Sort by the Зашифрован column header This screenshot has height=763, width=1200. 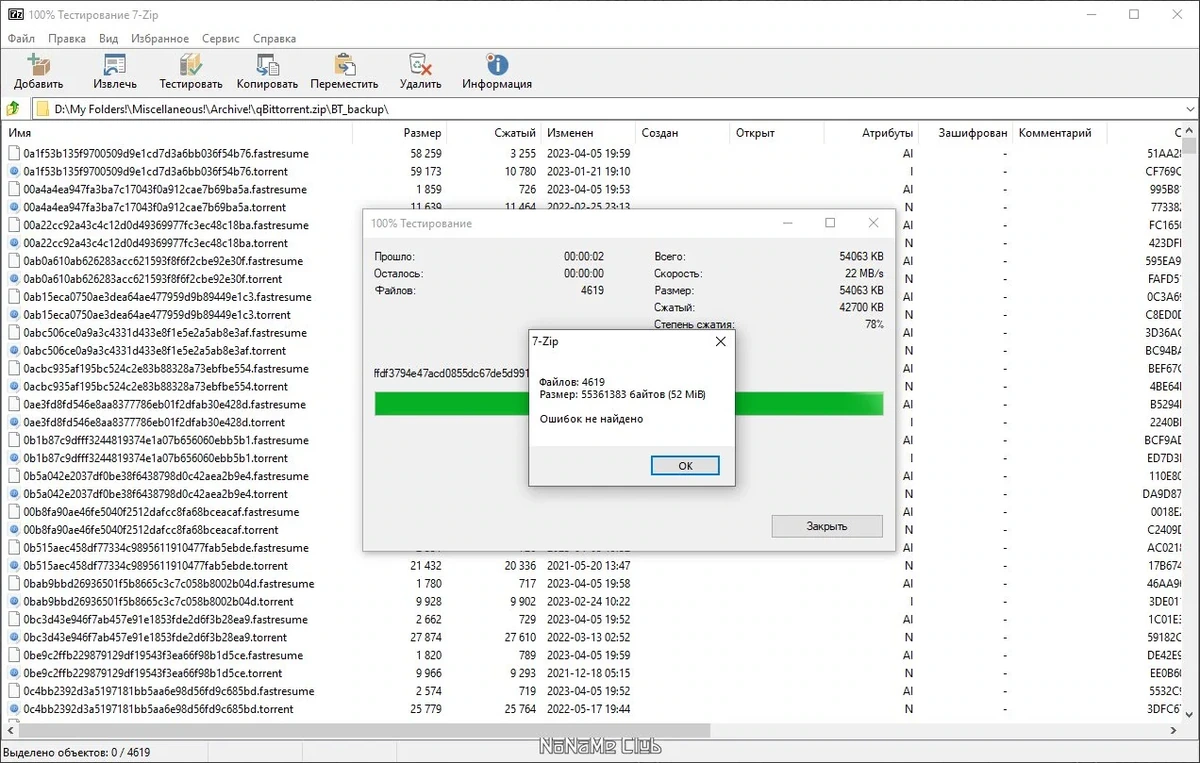[x=967, y=132]
